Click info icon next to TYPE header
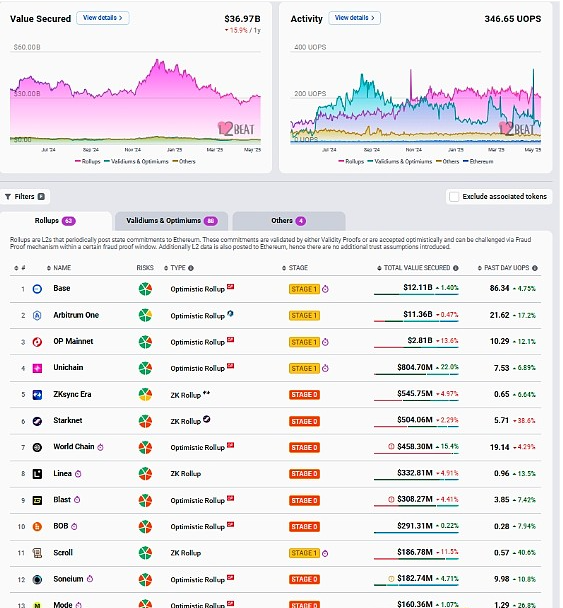Image resolution: width=563 pixels, height=608 pixels. (x=191, y=268)
